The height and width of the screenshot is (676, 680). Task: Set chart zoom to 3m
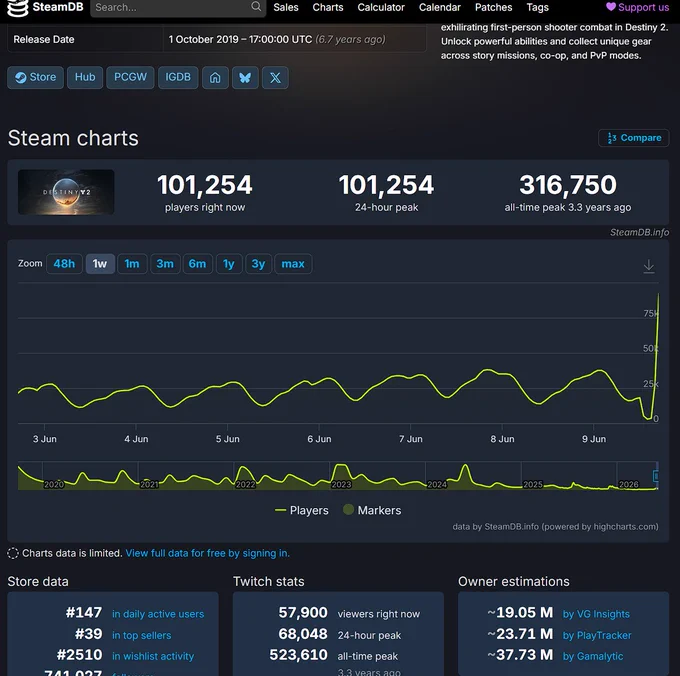point(165,264)
